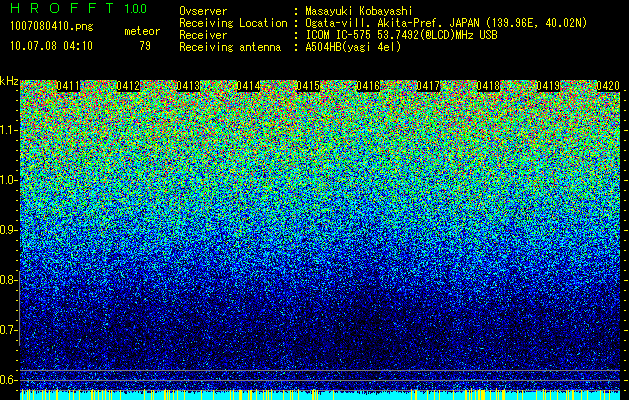Click the 0416 time marker
Screen dimensions: 629x400
click(x=368, y=86)
